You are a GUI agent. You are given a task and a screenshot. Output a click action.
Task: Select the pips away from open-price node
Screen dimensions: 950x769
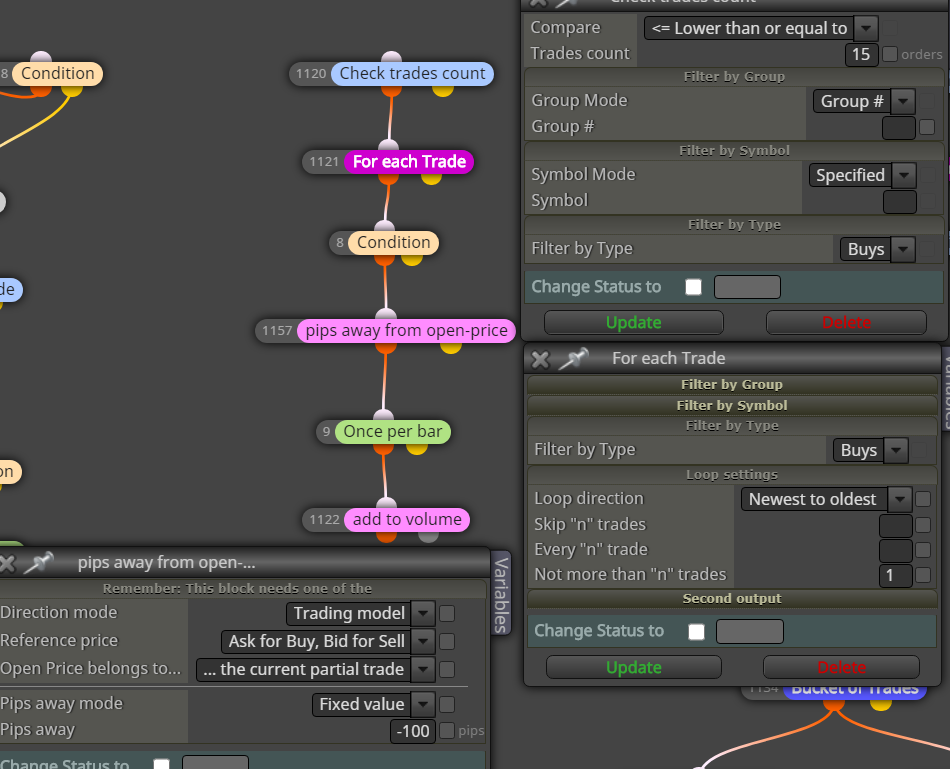407,330
